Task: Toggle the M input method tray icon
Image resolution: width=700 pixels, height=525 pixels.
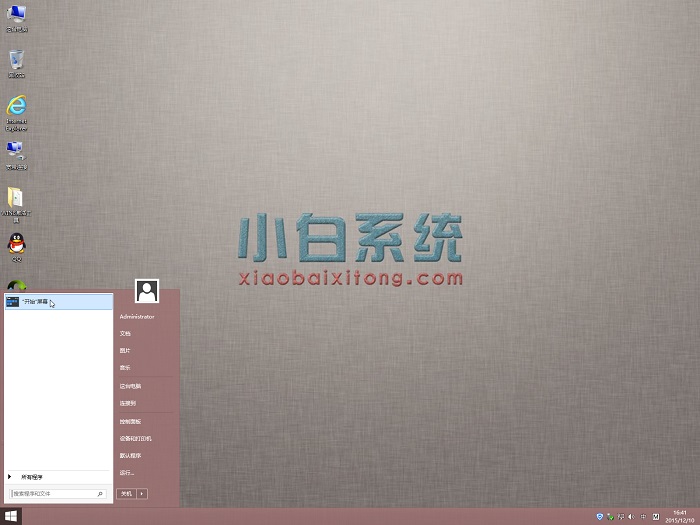Action: click(x=655, y=516)
